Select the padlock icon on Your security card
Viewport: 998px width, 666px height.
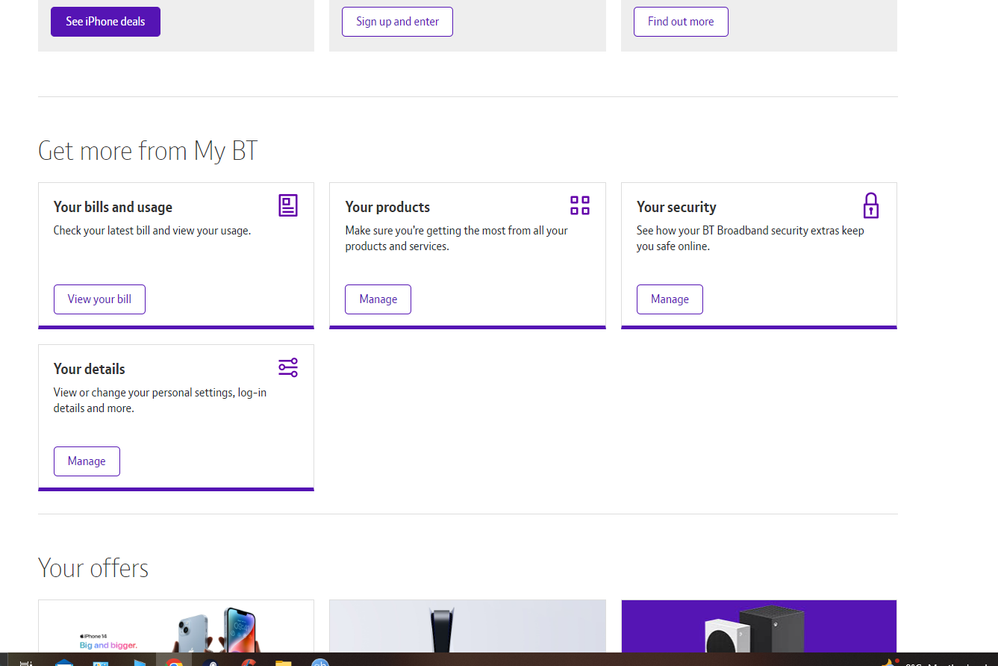871,205
